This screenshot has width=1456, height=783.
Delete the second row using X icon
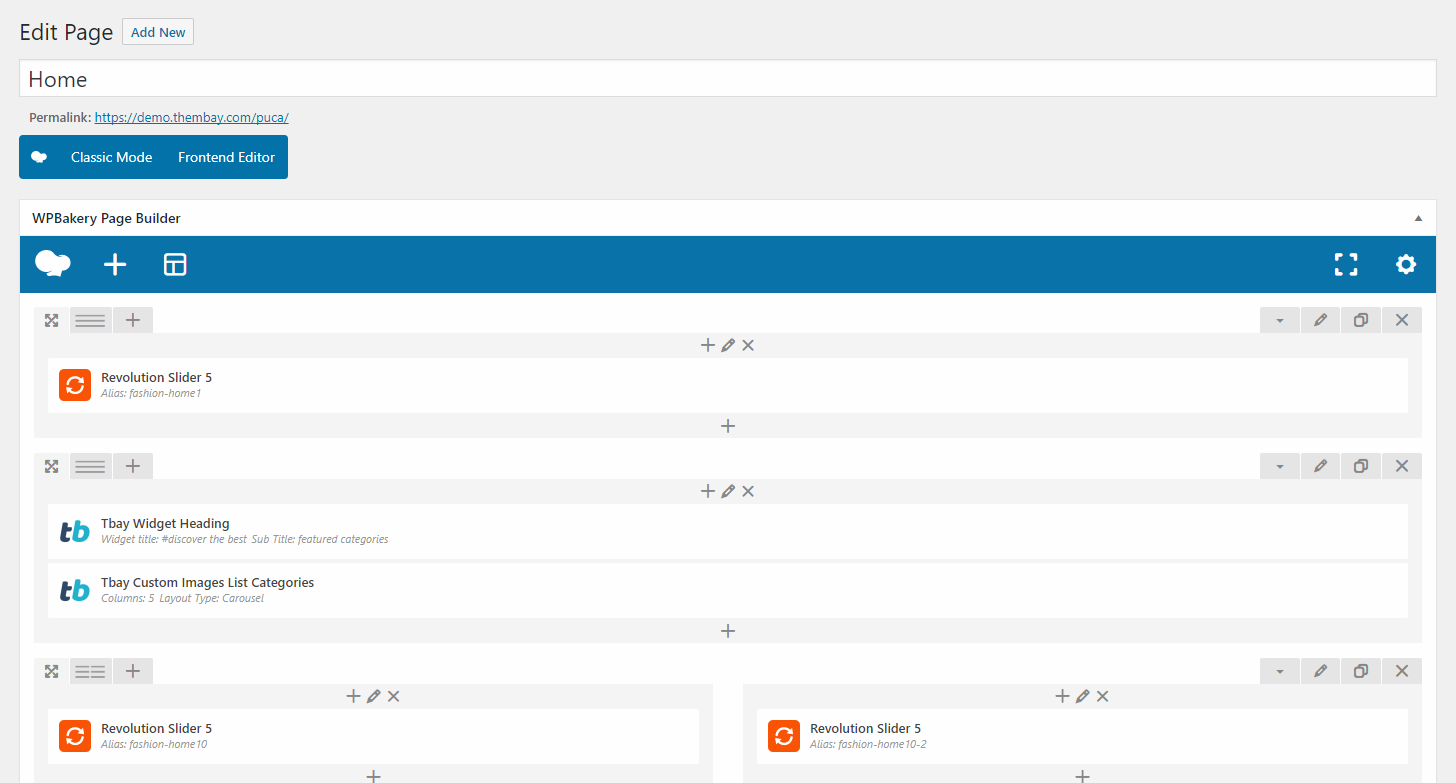(x=1401, y=466)
